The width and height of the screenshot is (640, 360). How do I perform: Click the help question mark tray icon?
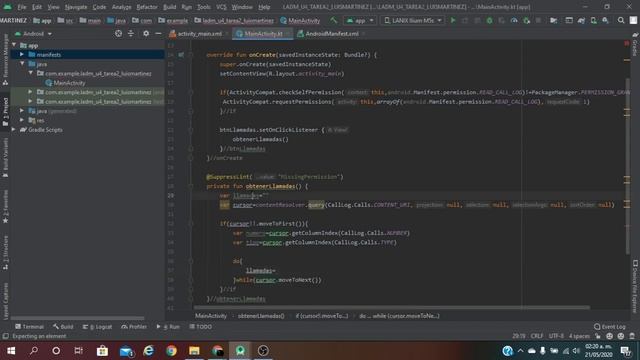pyautogui.click(x=507, y=351)
